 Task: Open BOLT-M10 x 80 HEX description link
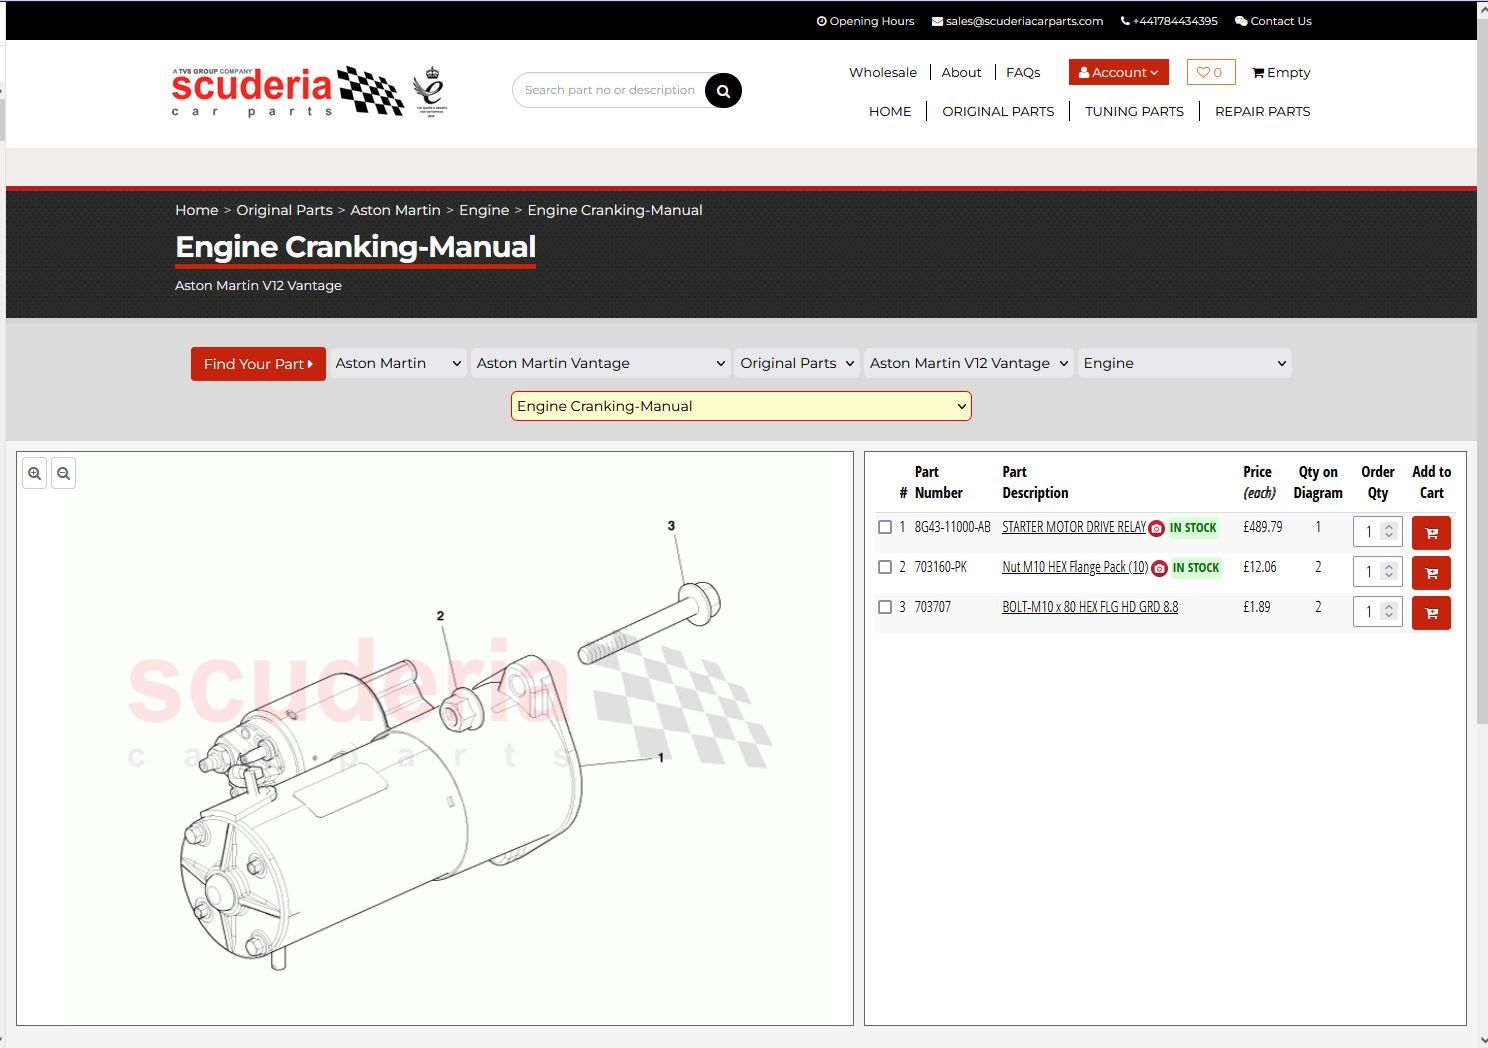tap(1090, 607)
